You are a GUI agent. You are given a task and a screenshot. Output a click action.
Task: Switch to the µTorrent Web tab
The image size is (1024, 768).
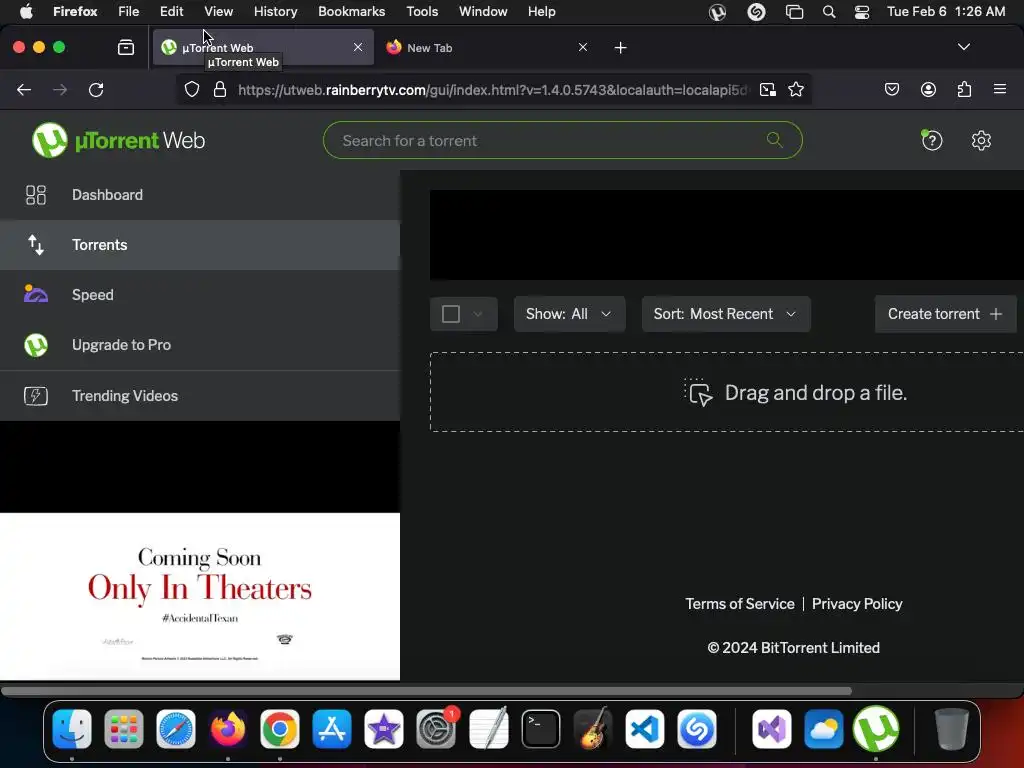click(263, 47)
